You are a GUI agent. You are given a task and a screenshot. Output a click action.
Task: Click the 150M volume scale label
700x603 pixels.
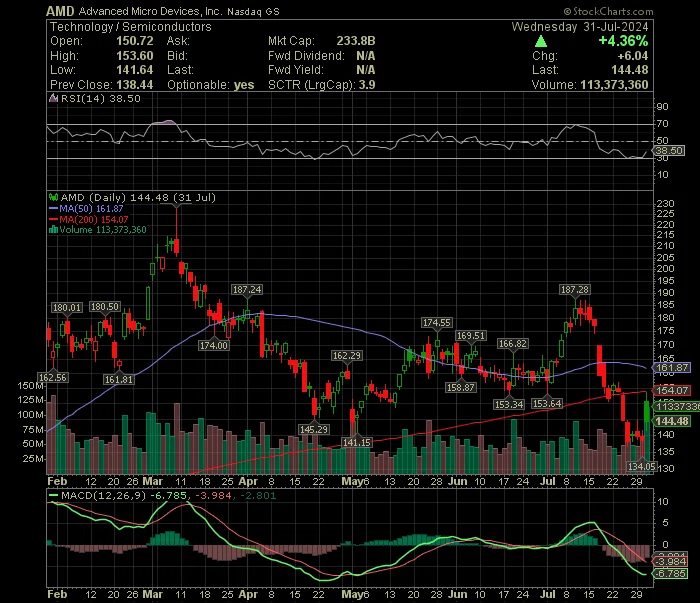point(31,386)
